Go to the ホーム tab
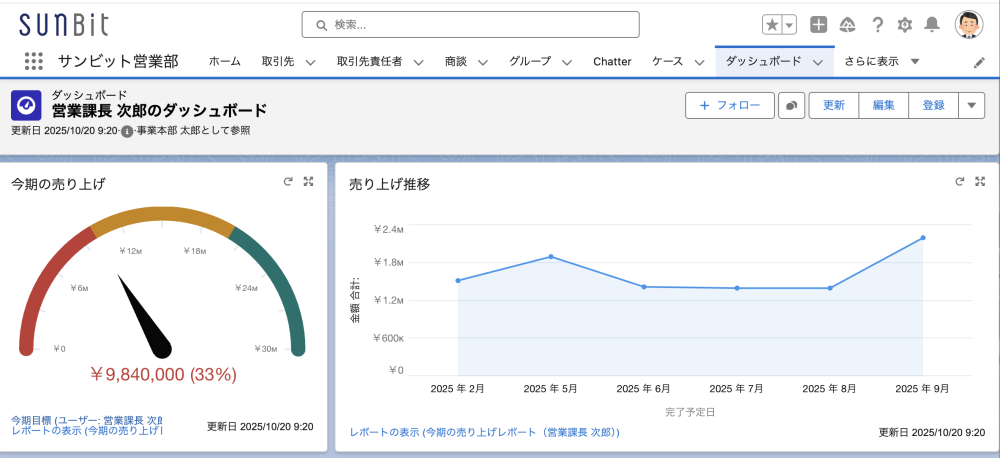1000x458 pixels. 224,61
